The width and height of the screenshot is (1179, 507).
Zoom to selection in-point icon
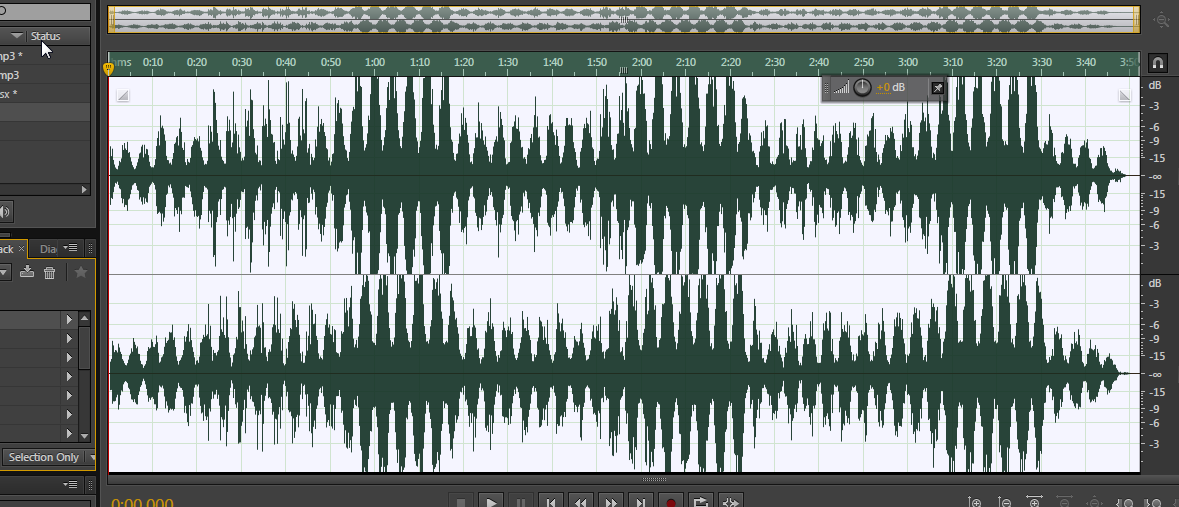(x=1126, y=502)
